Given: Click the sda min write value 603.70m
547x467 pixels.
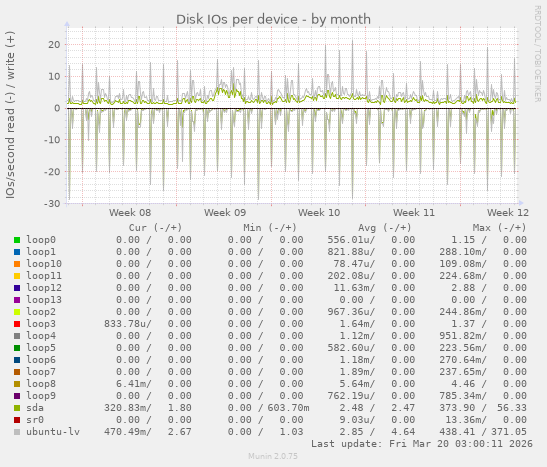Looking at the screenshot, I should [288, 408].
